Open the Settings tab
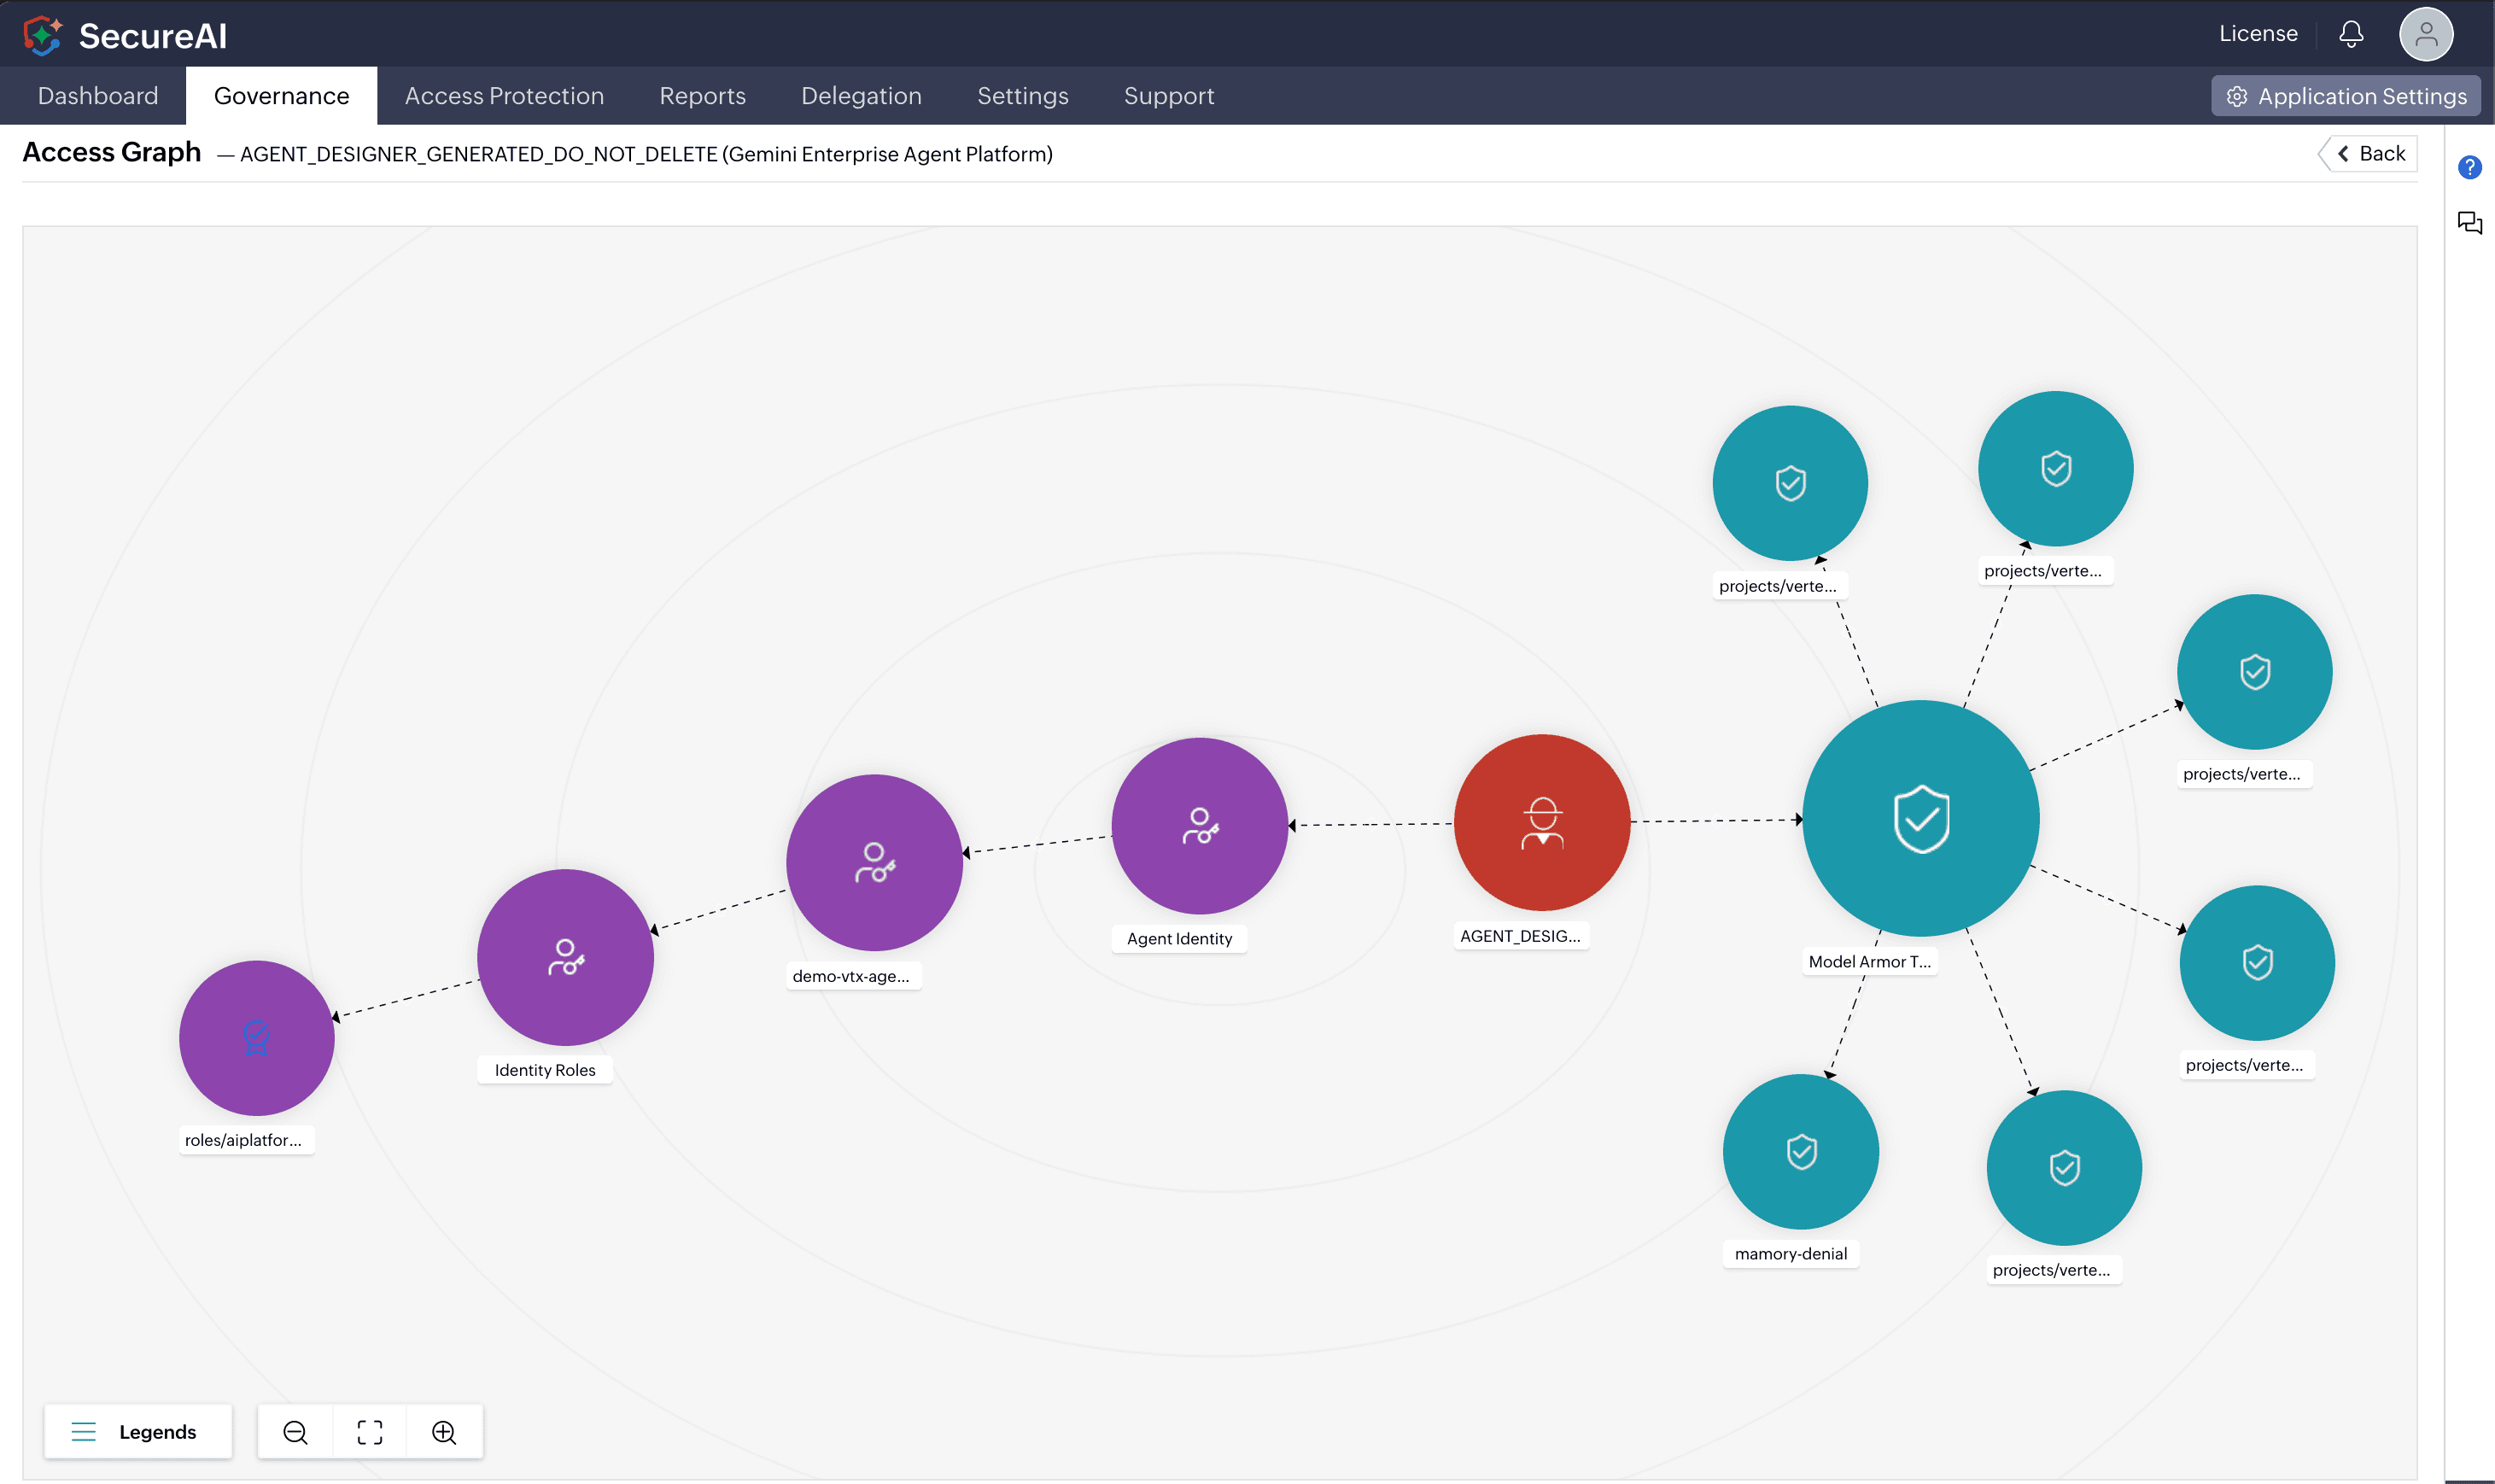Image resolution: width=2495 pixels, height=1484 pixels. [1023, 96]
